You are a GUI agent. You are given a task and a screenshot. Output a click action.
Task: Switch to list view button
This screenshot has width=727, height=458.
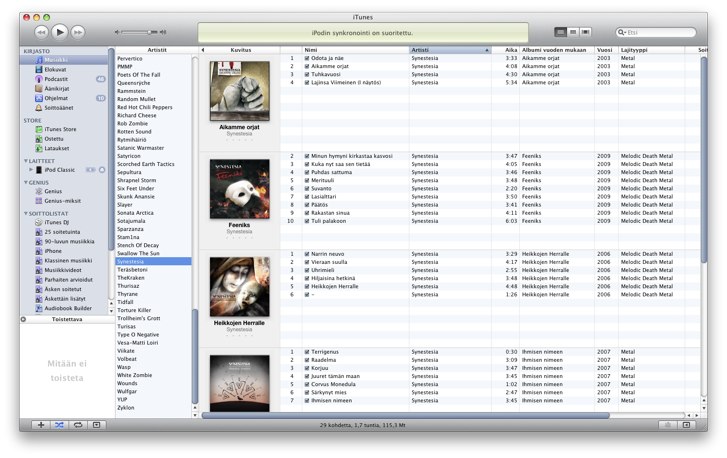(561, 32)
